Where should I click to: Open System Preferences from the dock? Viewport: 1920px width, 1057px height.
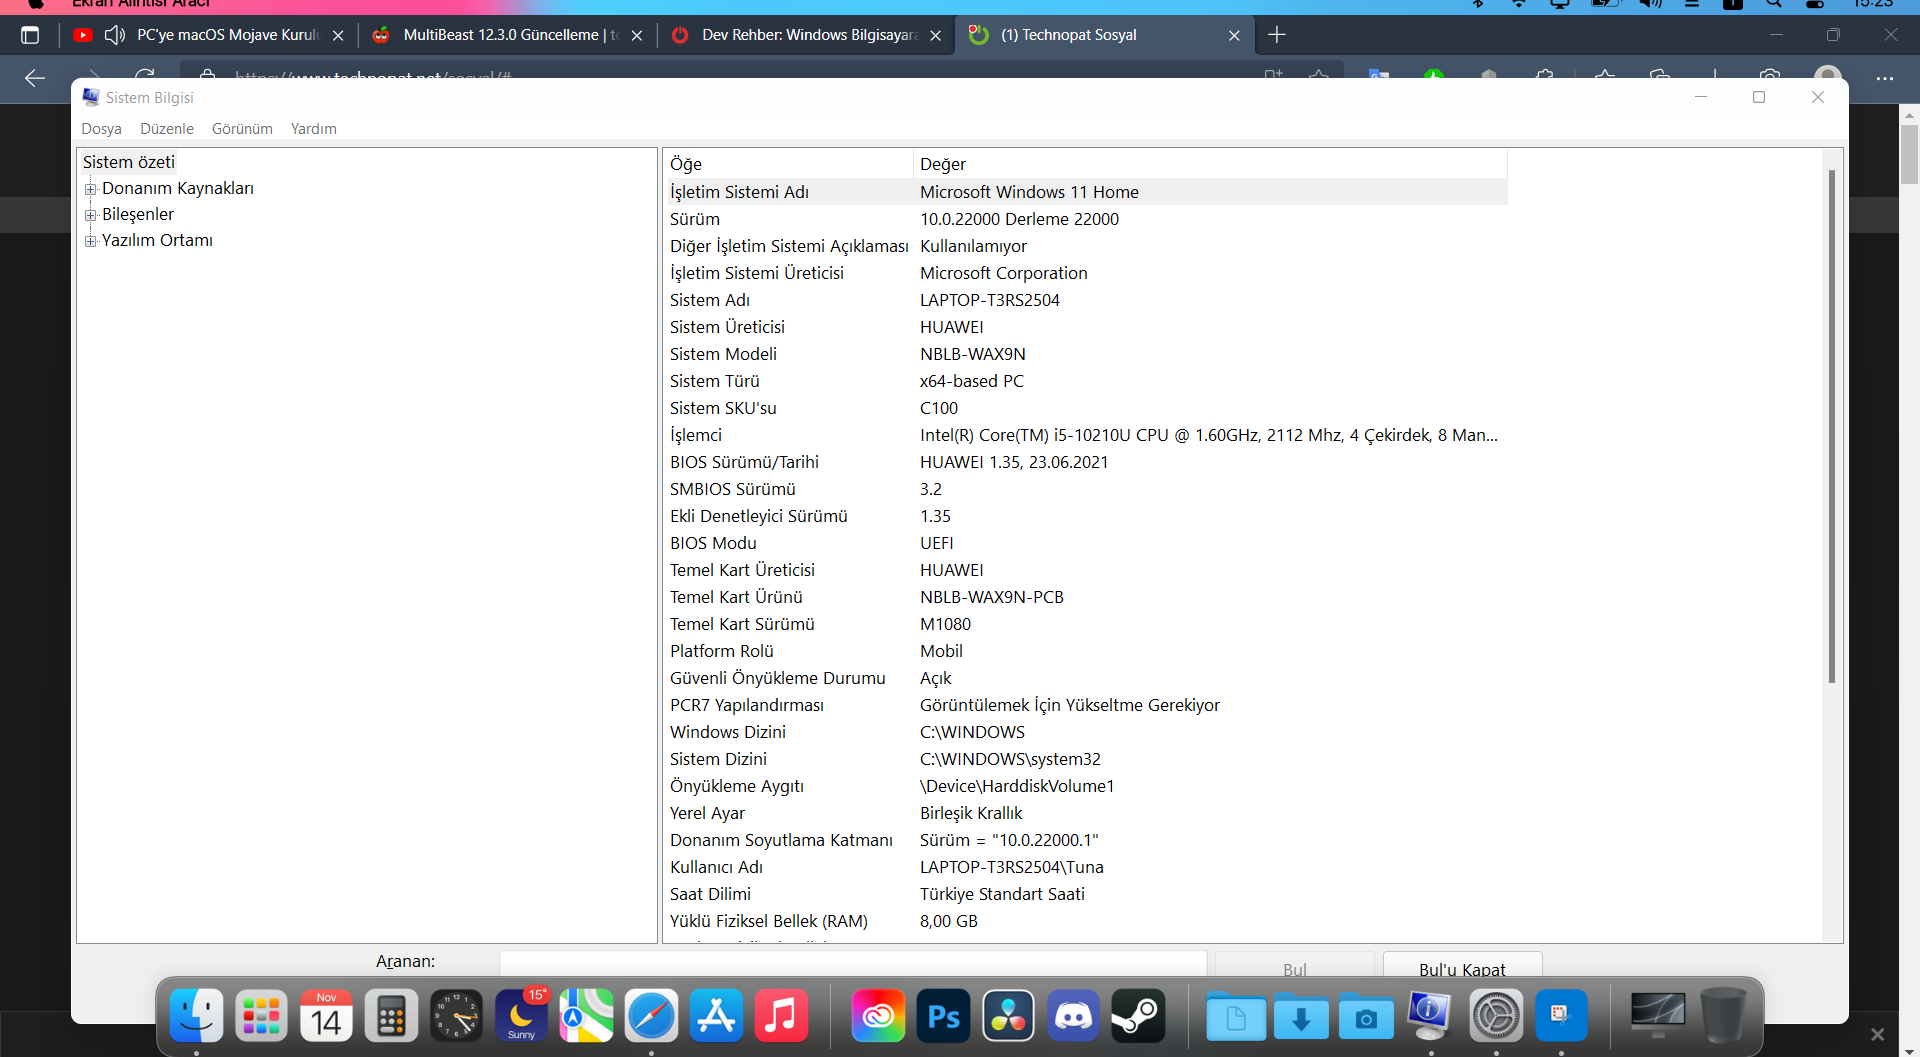click(x=1496, y=1016)
